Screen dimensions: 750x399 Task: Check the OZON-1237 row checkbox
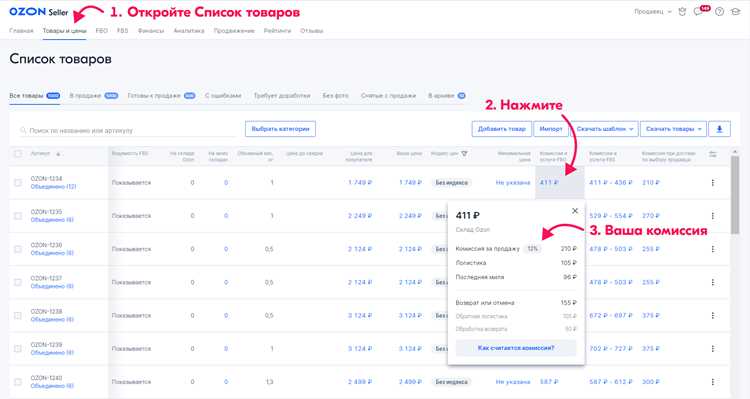[x=18, y=282]
